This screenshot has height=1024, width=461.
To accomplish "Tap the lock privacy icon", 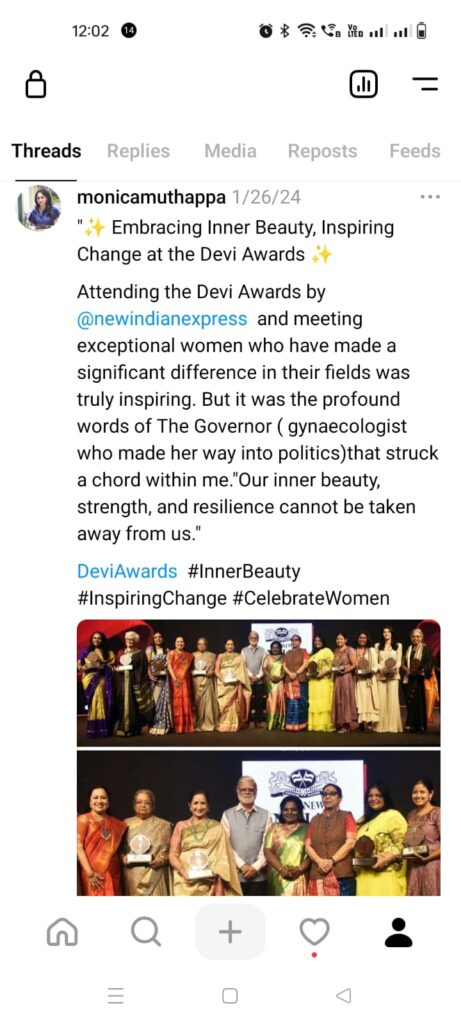I will 36,84.
